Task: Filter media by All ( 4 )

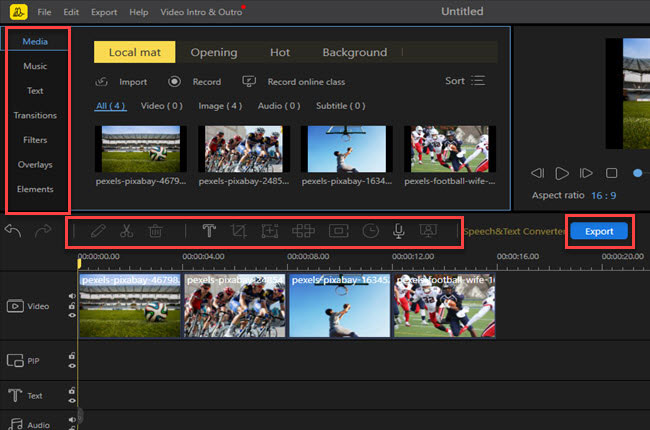Action: [x=110, y=106]
